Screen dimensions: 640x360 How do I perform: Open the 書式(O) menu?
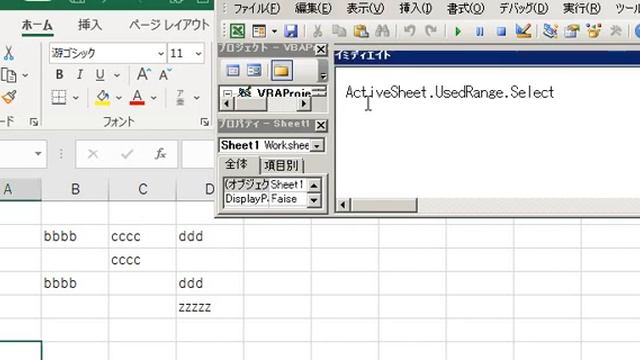click(x=466, y=8)
